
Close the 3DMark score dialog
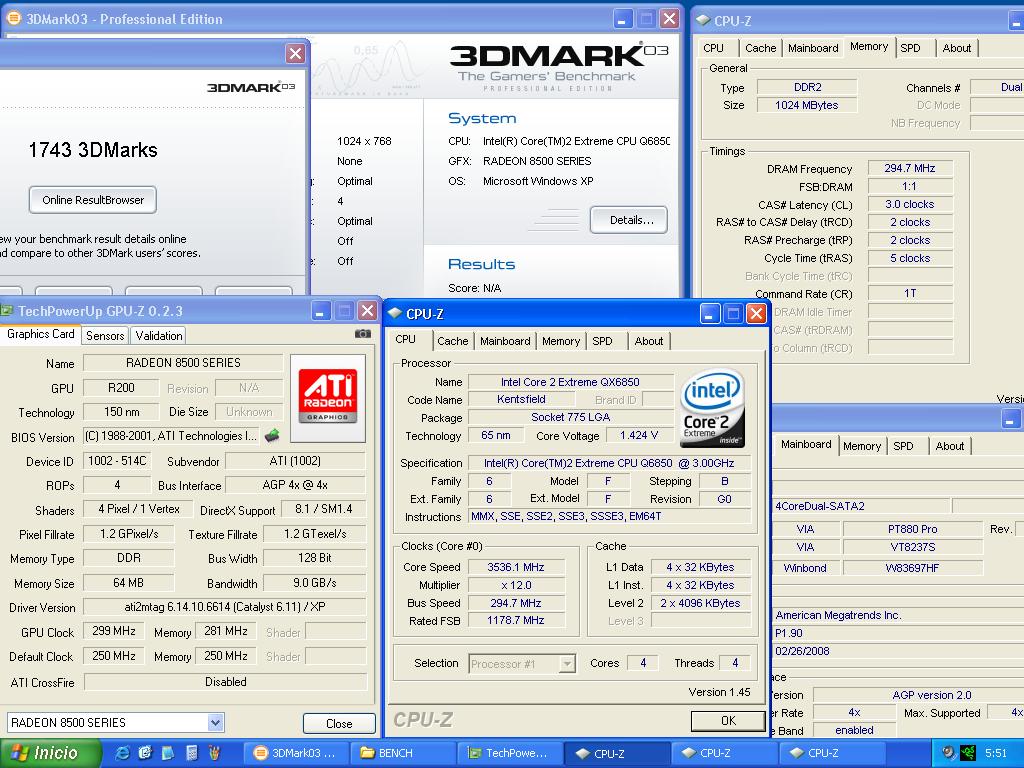click(295, 54)
